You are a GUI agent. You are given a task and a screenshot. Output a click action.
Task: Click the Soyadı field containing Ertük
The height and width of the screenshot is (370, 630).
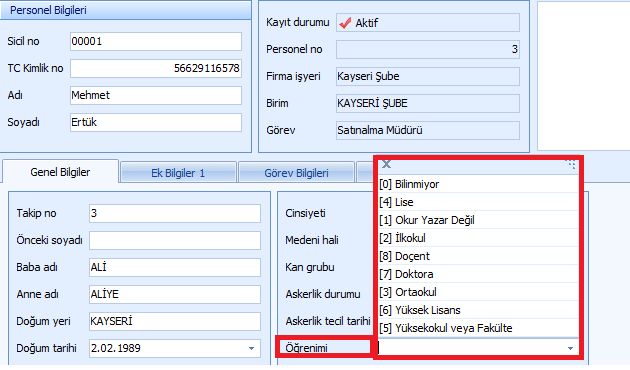coord(156,122)
